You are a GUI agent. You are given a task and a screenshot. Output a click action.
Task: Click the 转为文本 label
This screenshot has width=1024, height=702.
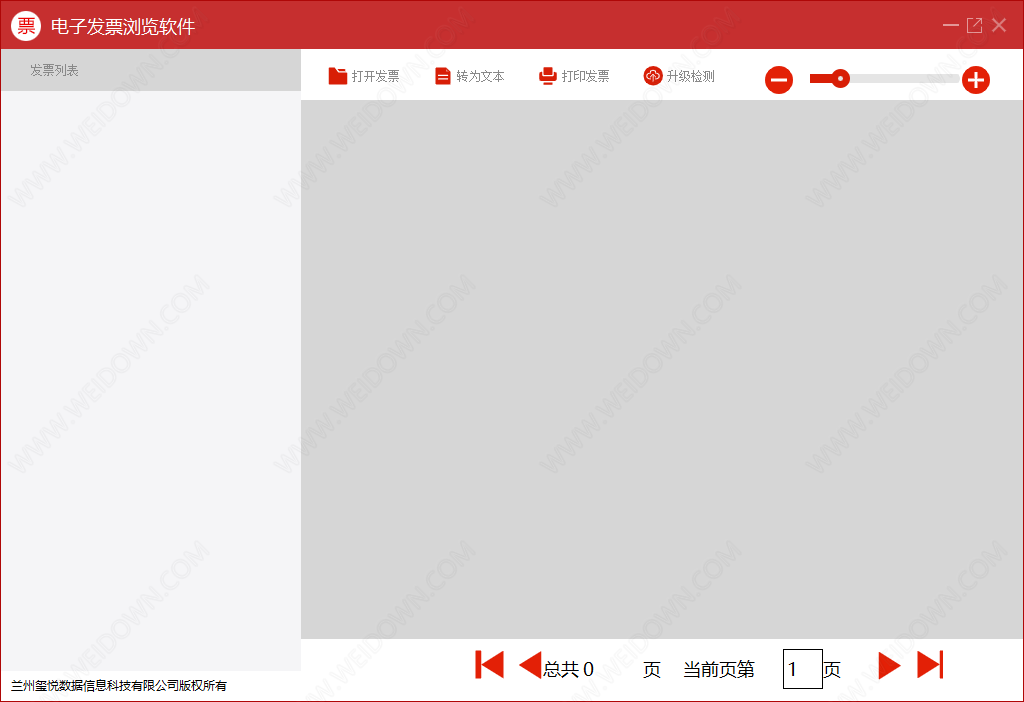[x=480, y=76]
